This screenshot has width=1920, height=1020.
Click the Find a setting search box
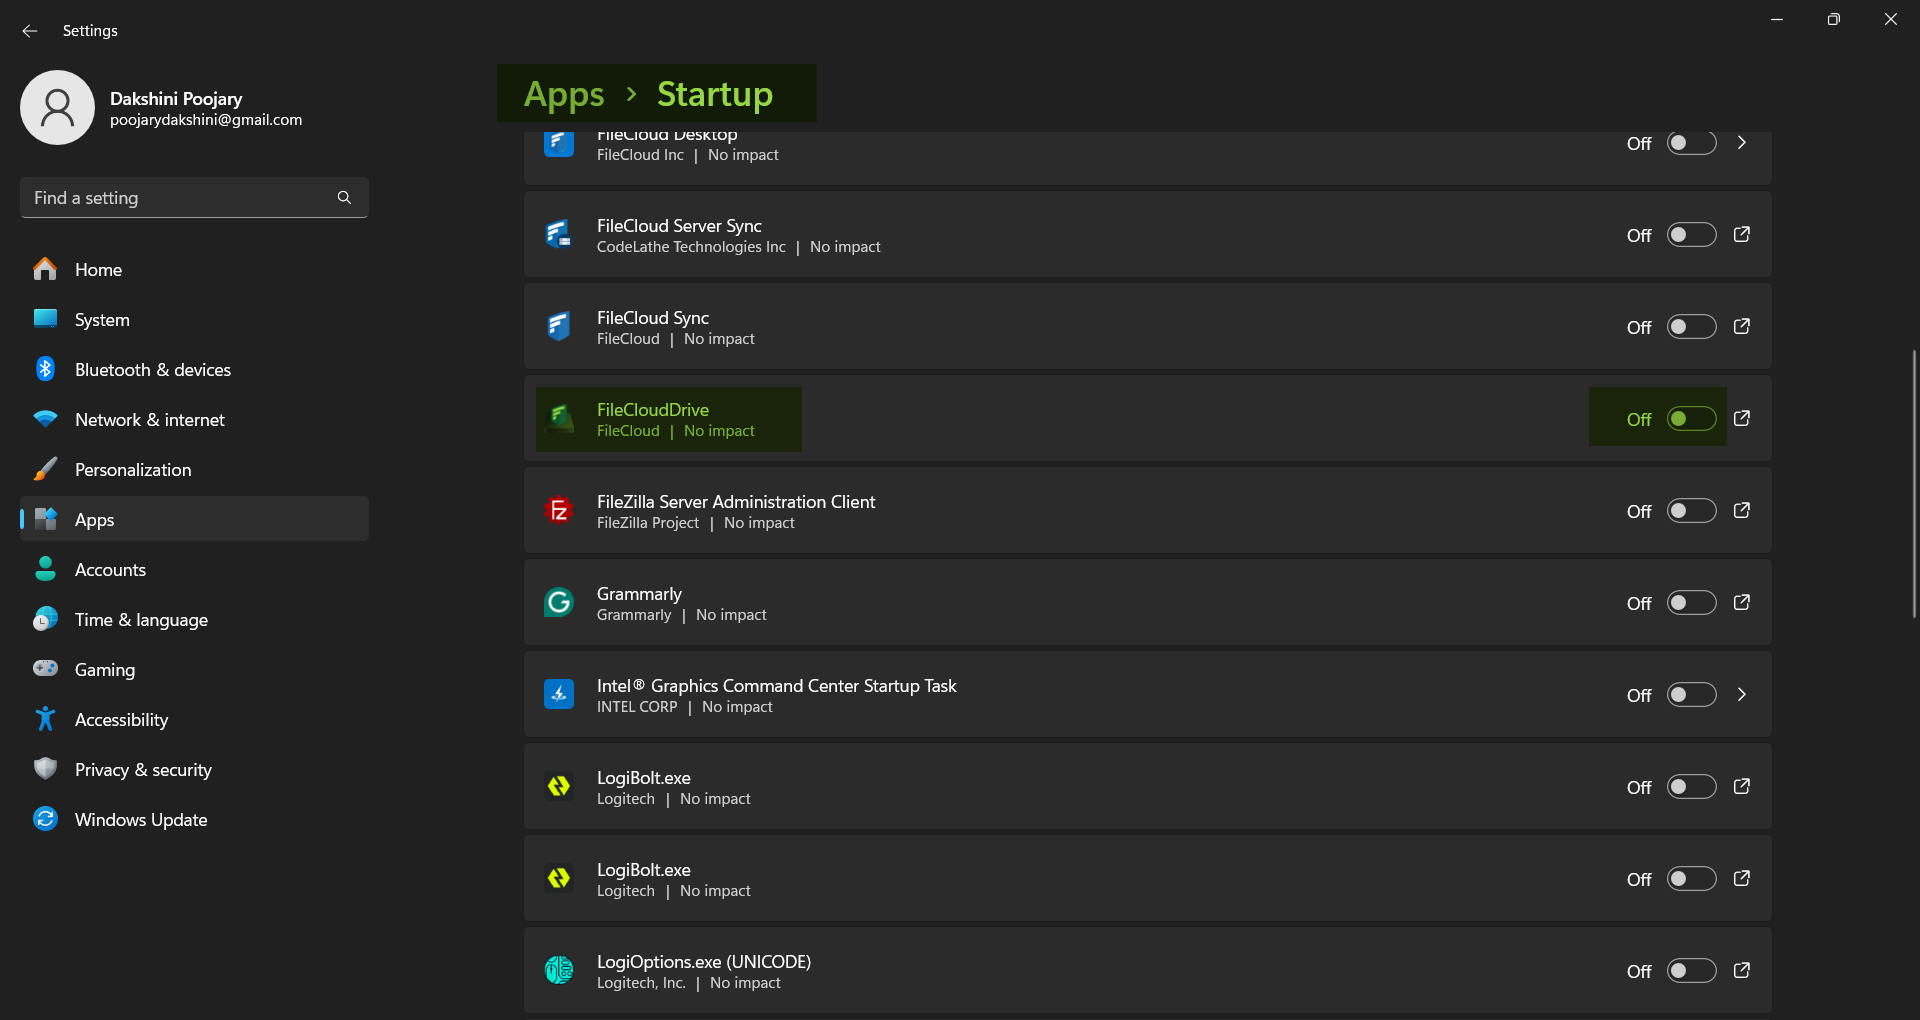pyautogui.click(x=194, y=197)
